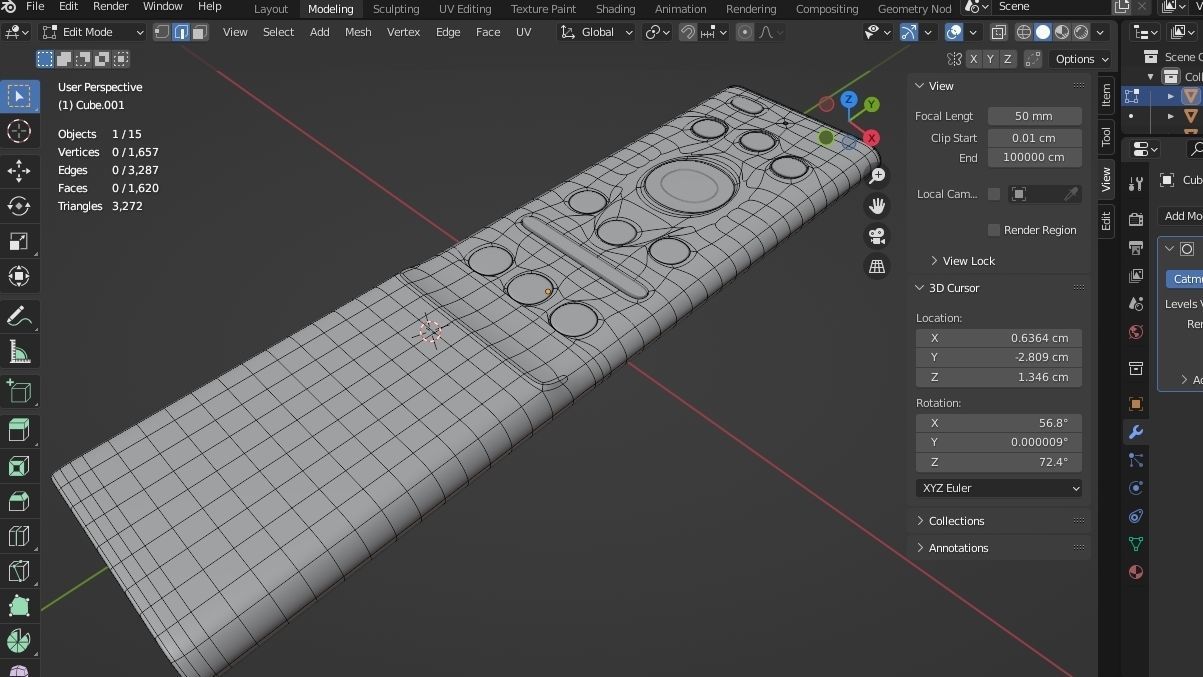The image size is (1203, 677).
Task: Click the camera view icon in the viewport controls
Action: (x=877, y=236)
